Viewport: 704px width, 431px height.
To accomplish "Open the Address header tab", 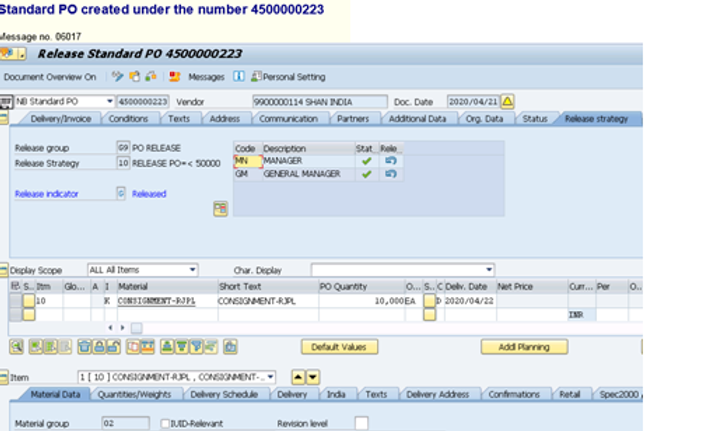I will coord(224,119).
